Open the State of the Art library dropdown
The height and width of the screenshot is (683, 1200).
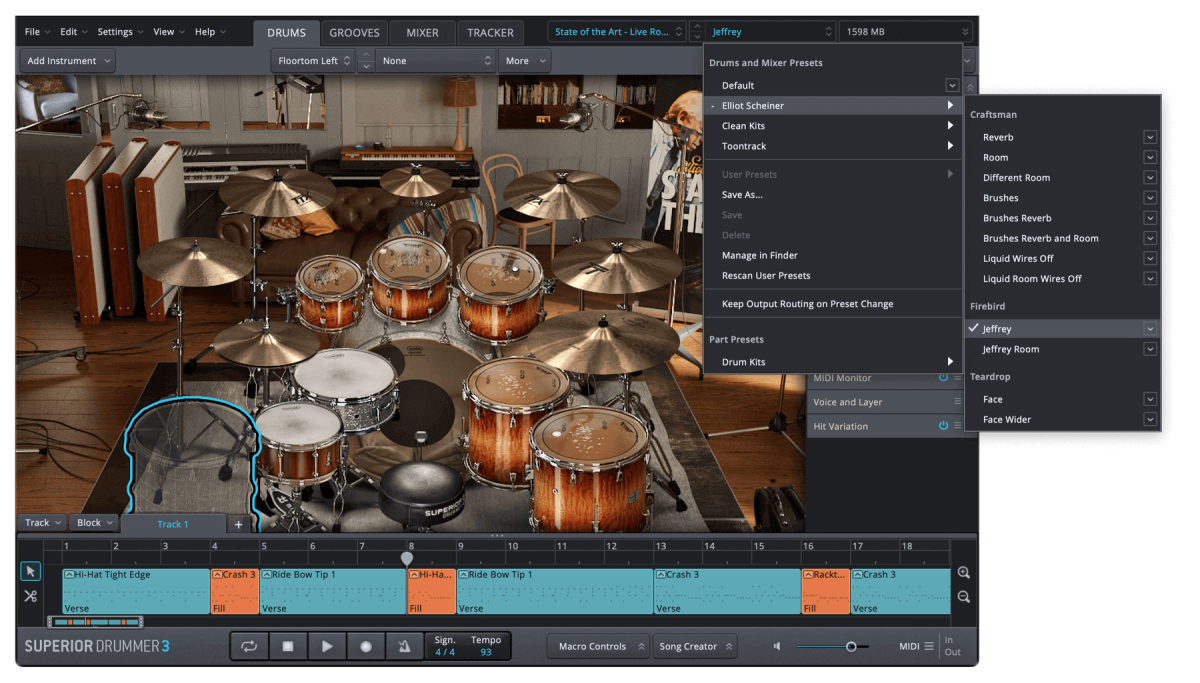617,32
